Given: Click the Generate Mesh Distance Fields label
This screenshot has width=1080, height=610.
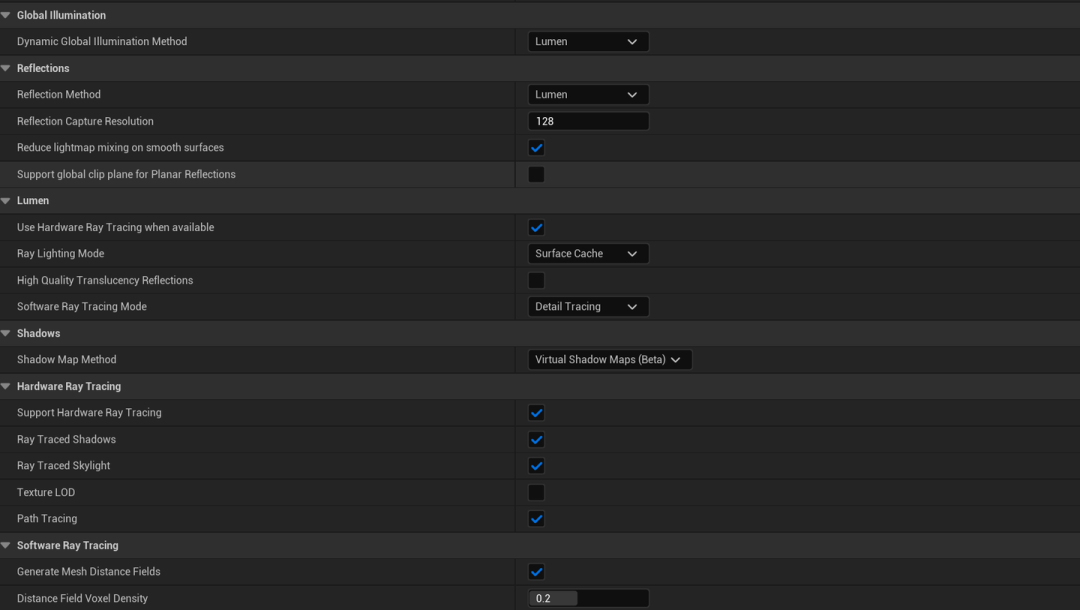Looking at the screenshot, I should [89, 571].
